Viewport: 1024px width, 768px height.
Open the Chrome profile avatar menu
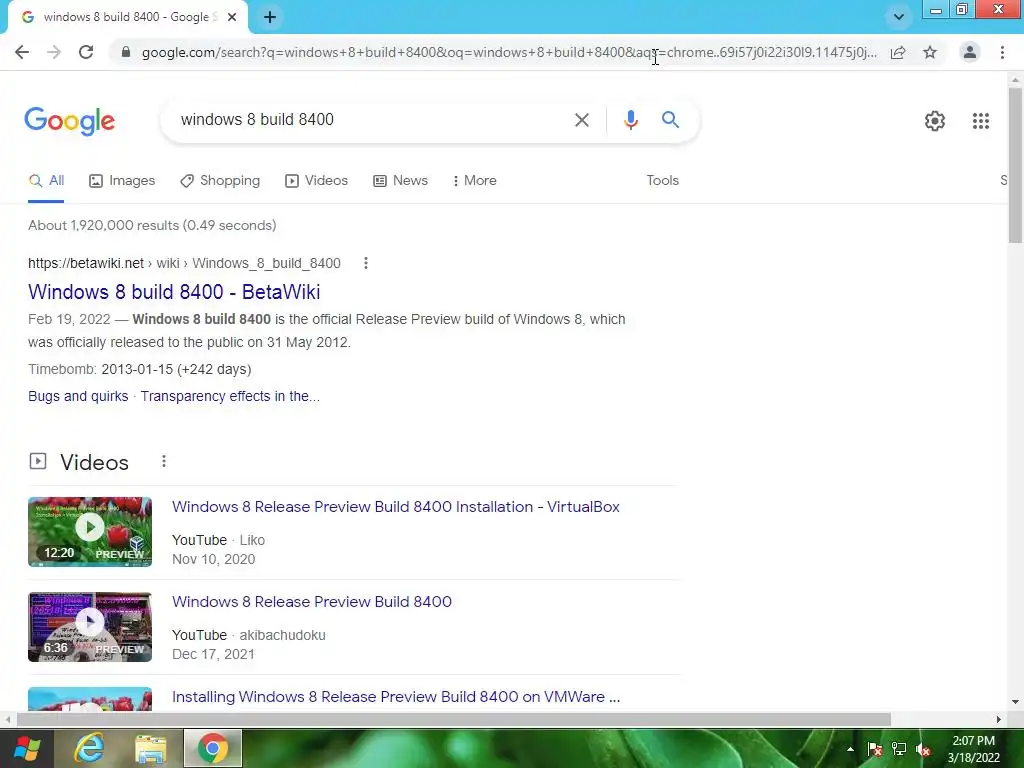point(970,52)
